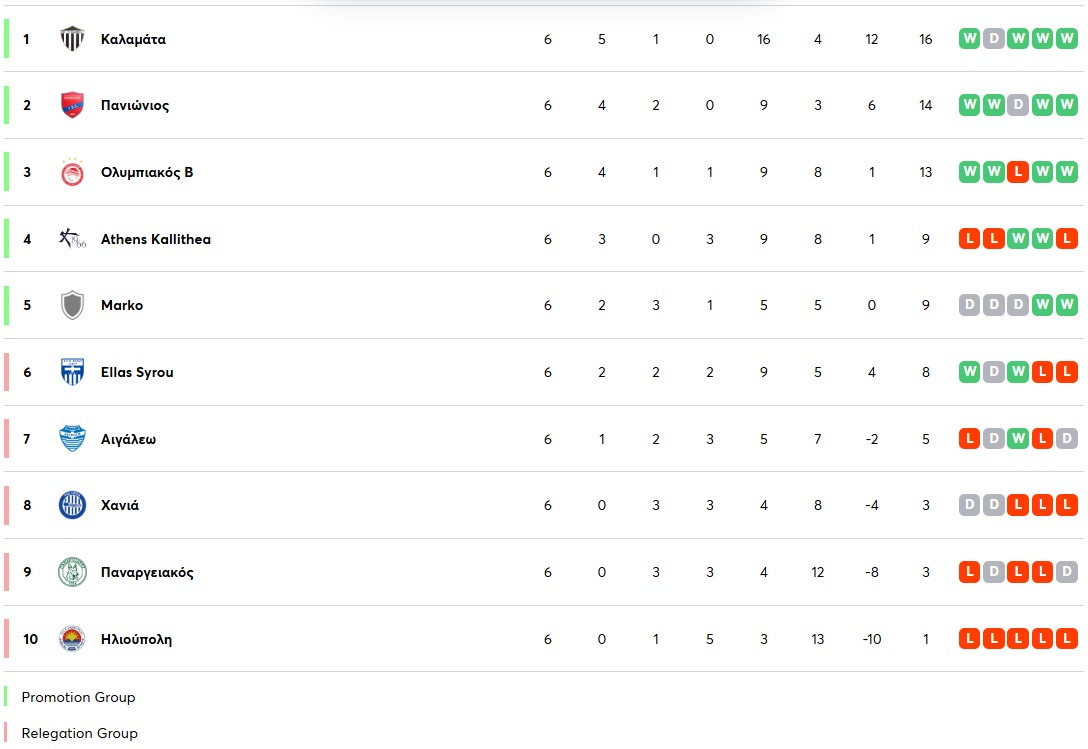Click the Πανιώνιος team logo

pos(72,105)
